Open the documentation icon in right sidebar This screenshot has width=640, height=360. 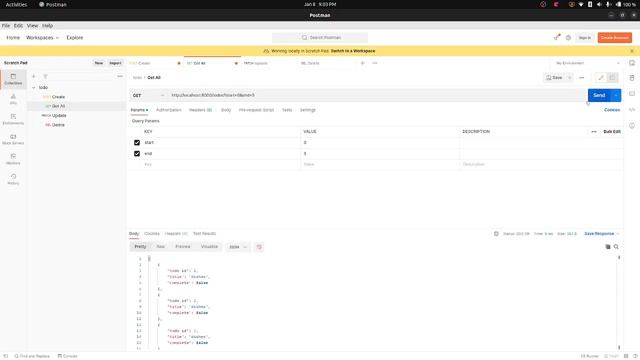coord(632,78)
